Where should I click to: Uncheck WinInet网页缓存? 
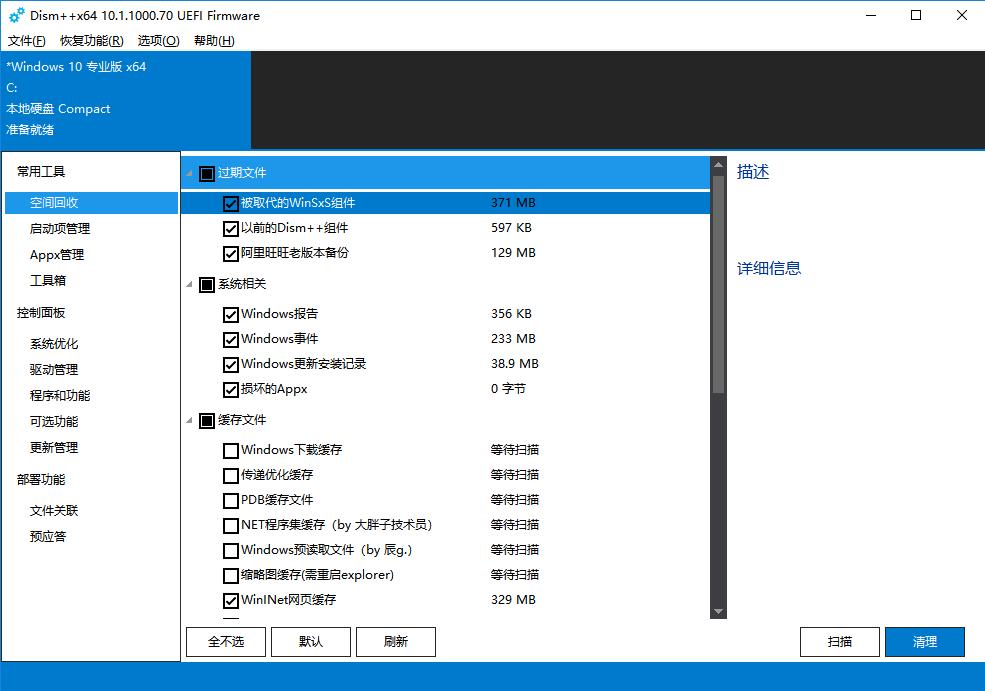pyautogui.click(x=230, y=600)
